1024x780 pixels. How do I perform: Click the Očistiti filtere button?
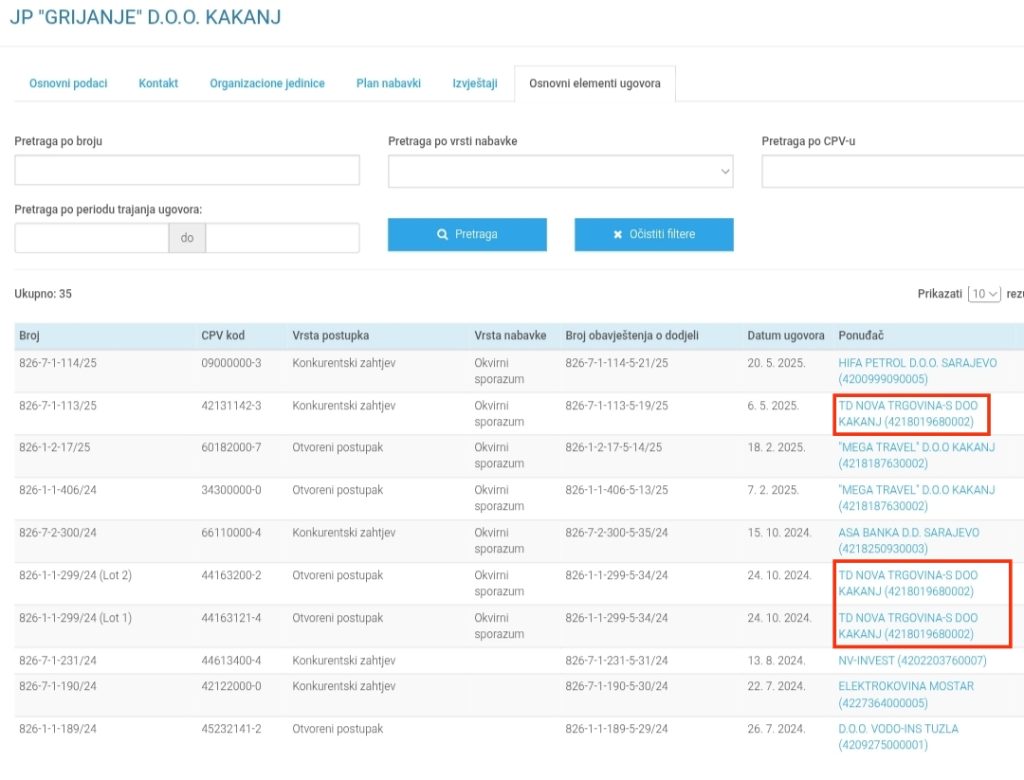(654, 234)
